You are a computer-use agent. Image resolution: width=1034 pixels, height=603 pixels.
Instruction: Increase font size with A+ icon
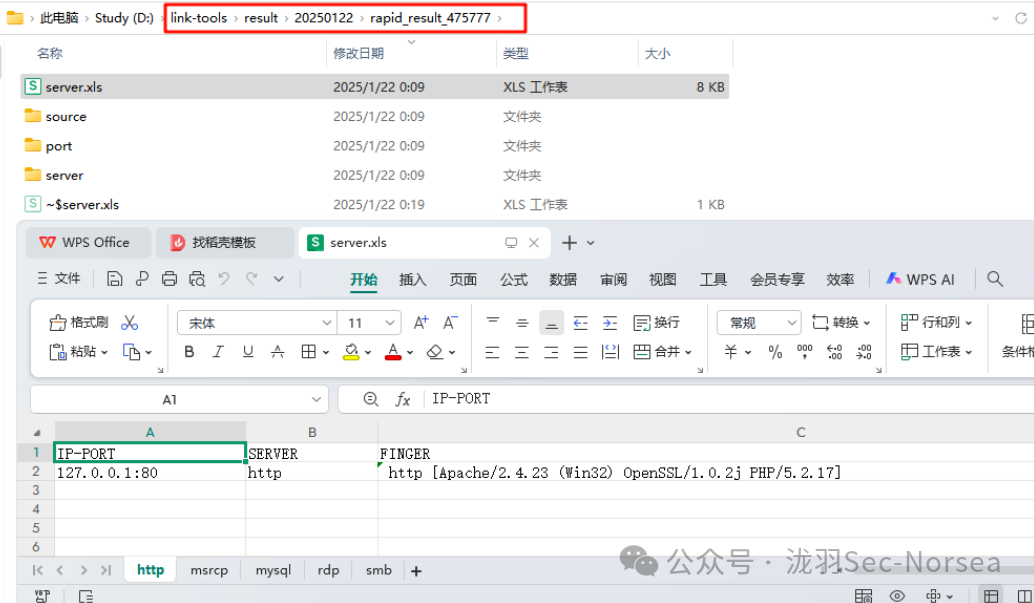(421, 322)
